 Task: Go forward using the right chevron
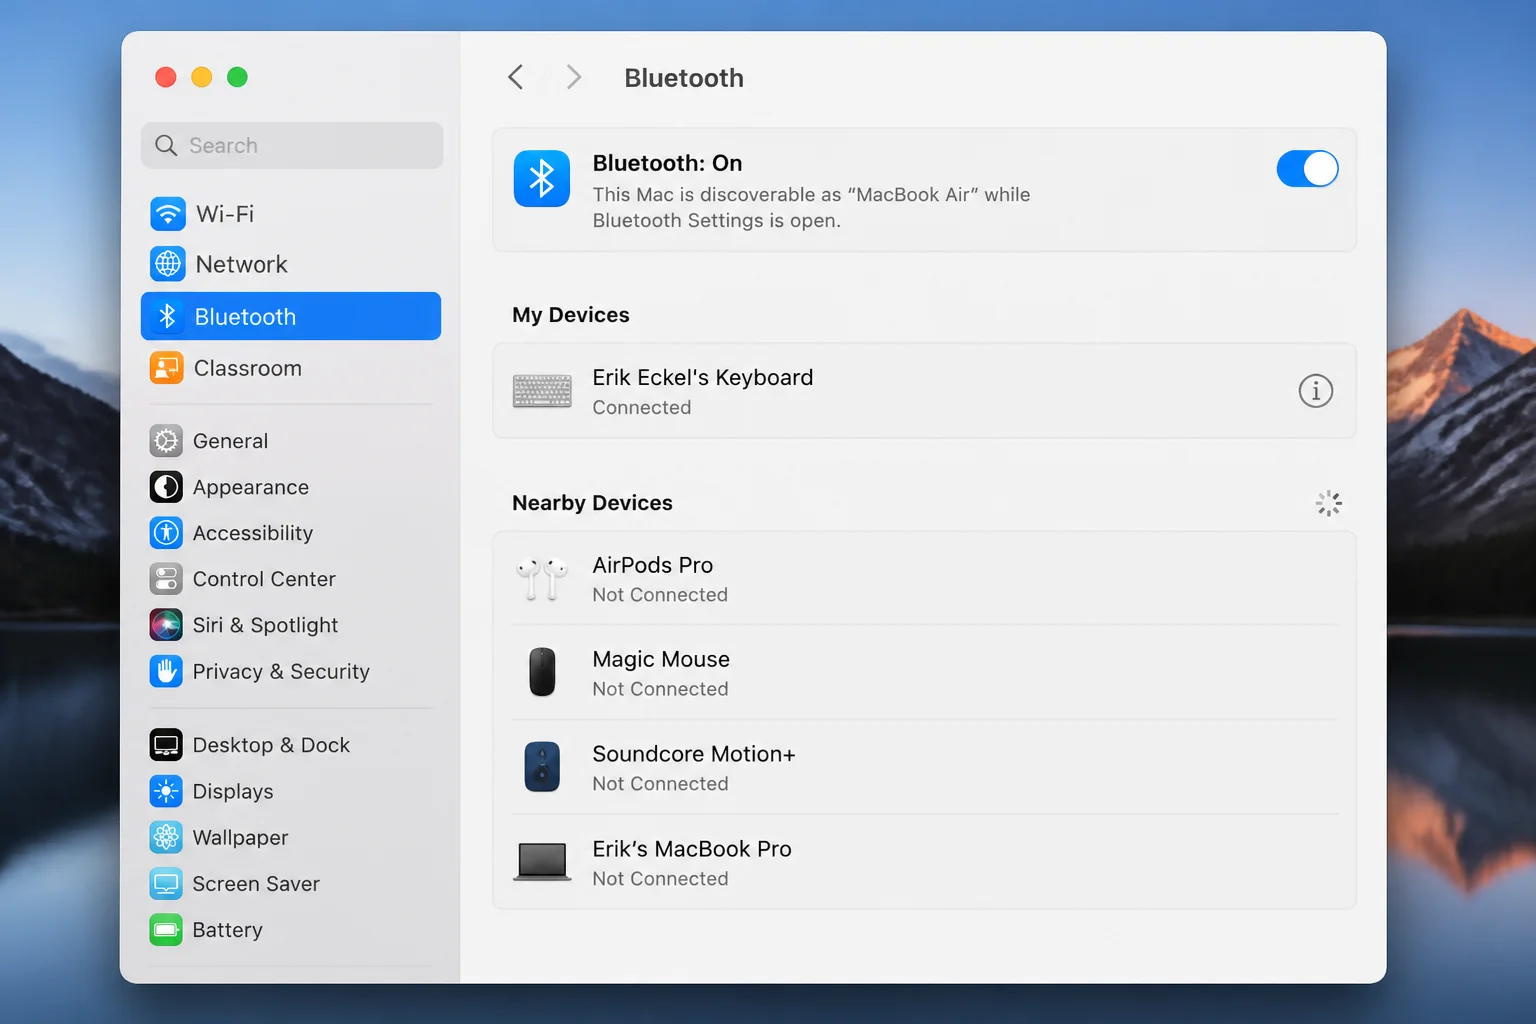click(x=573, y=77)
